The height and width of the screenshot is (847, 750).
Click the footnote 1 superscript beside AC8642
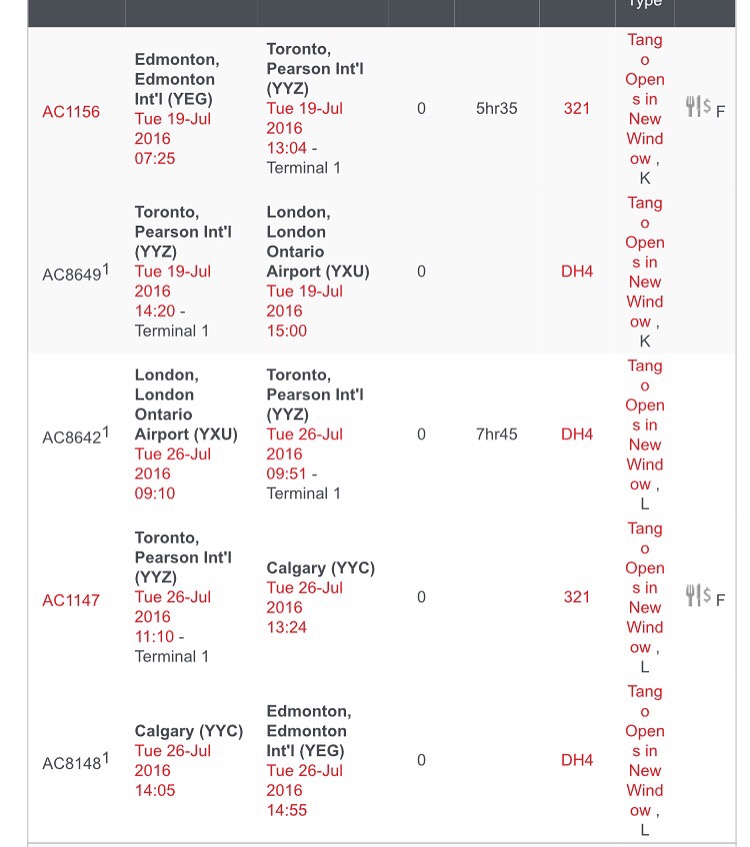coord(106,432)
